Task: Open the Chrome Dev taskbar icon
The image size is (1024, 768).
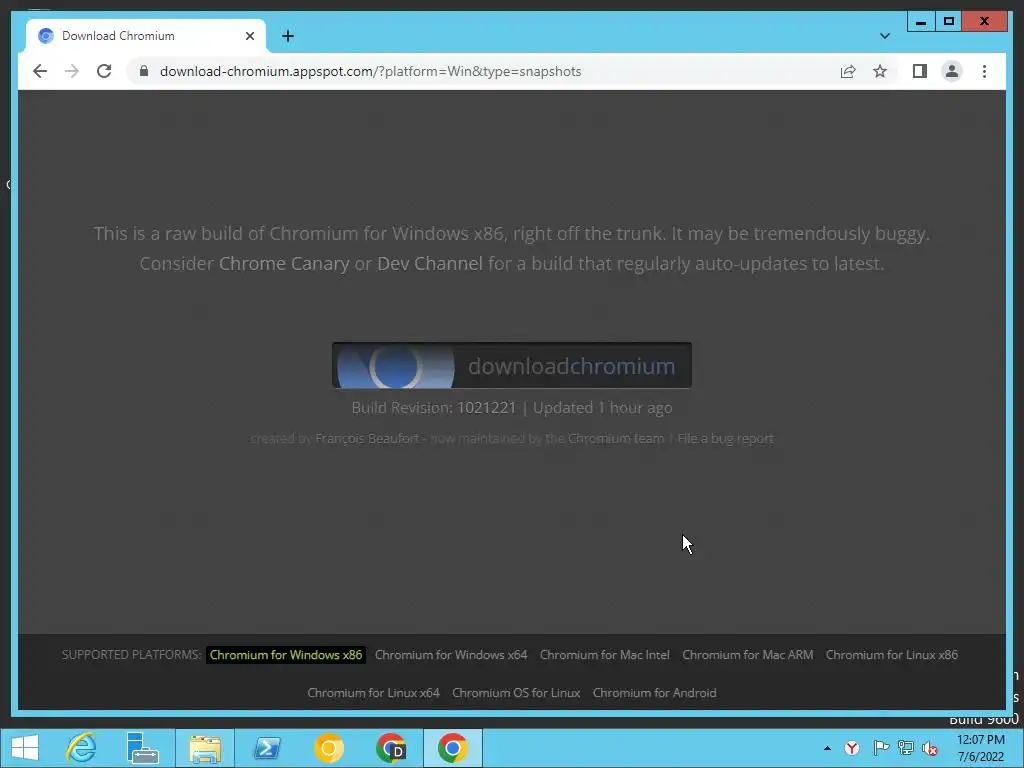Action: click(391, 748)
